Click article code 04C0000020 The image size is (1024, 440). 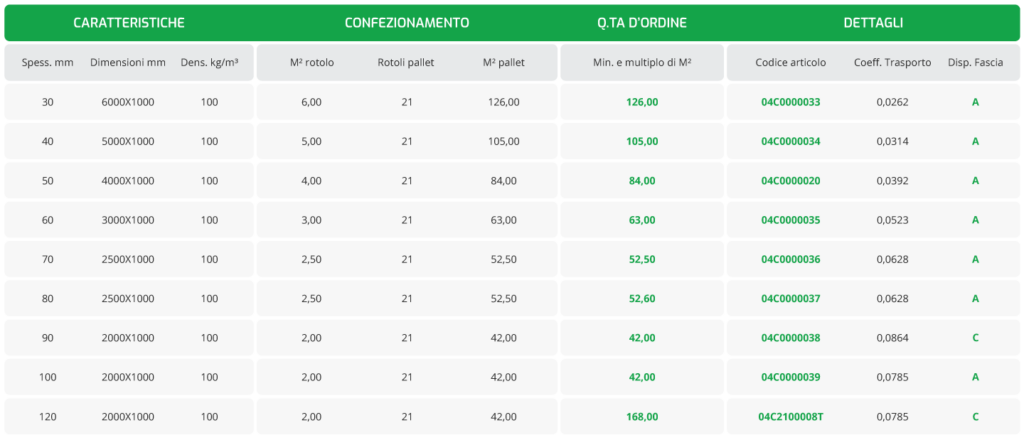tap(790, 181)
